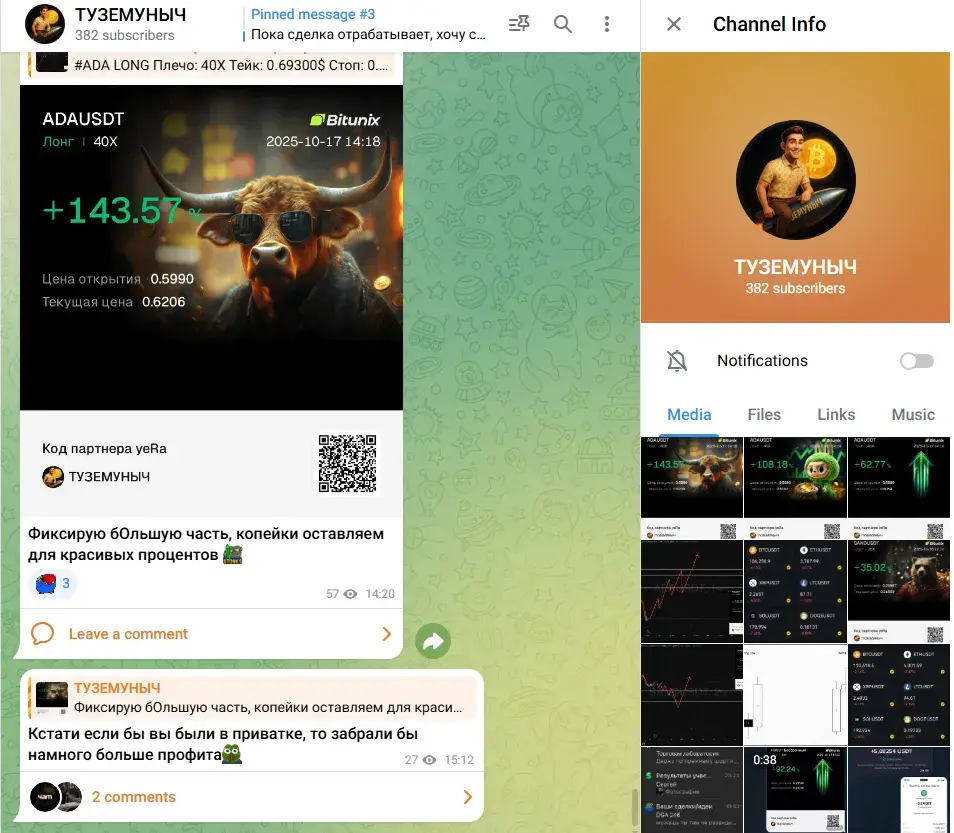Open Pinned message #3 banner
This screenshot has width=954, height=833.
tap(368, 24)
